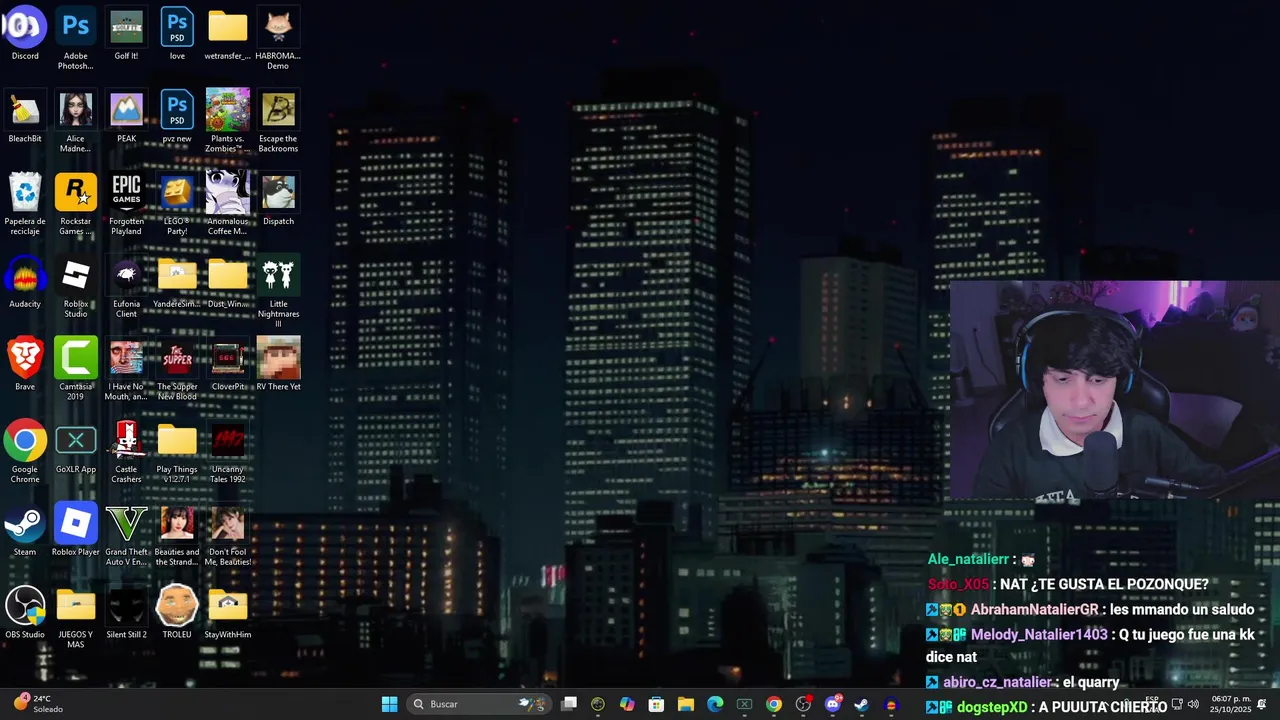Switch to OBS Studio in the taskbar

pos(803,704)
